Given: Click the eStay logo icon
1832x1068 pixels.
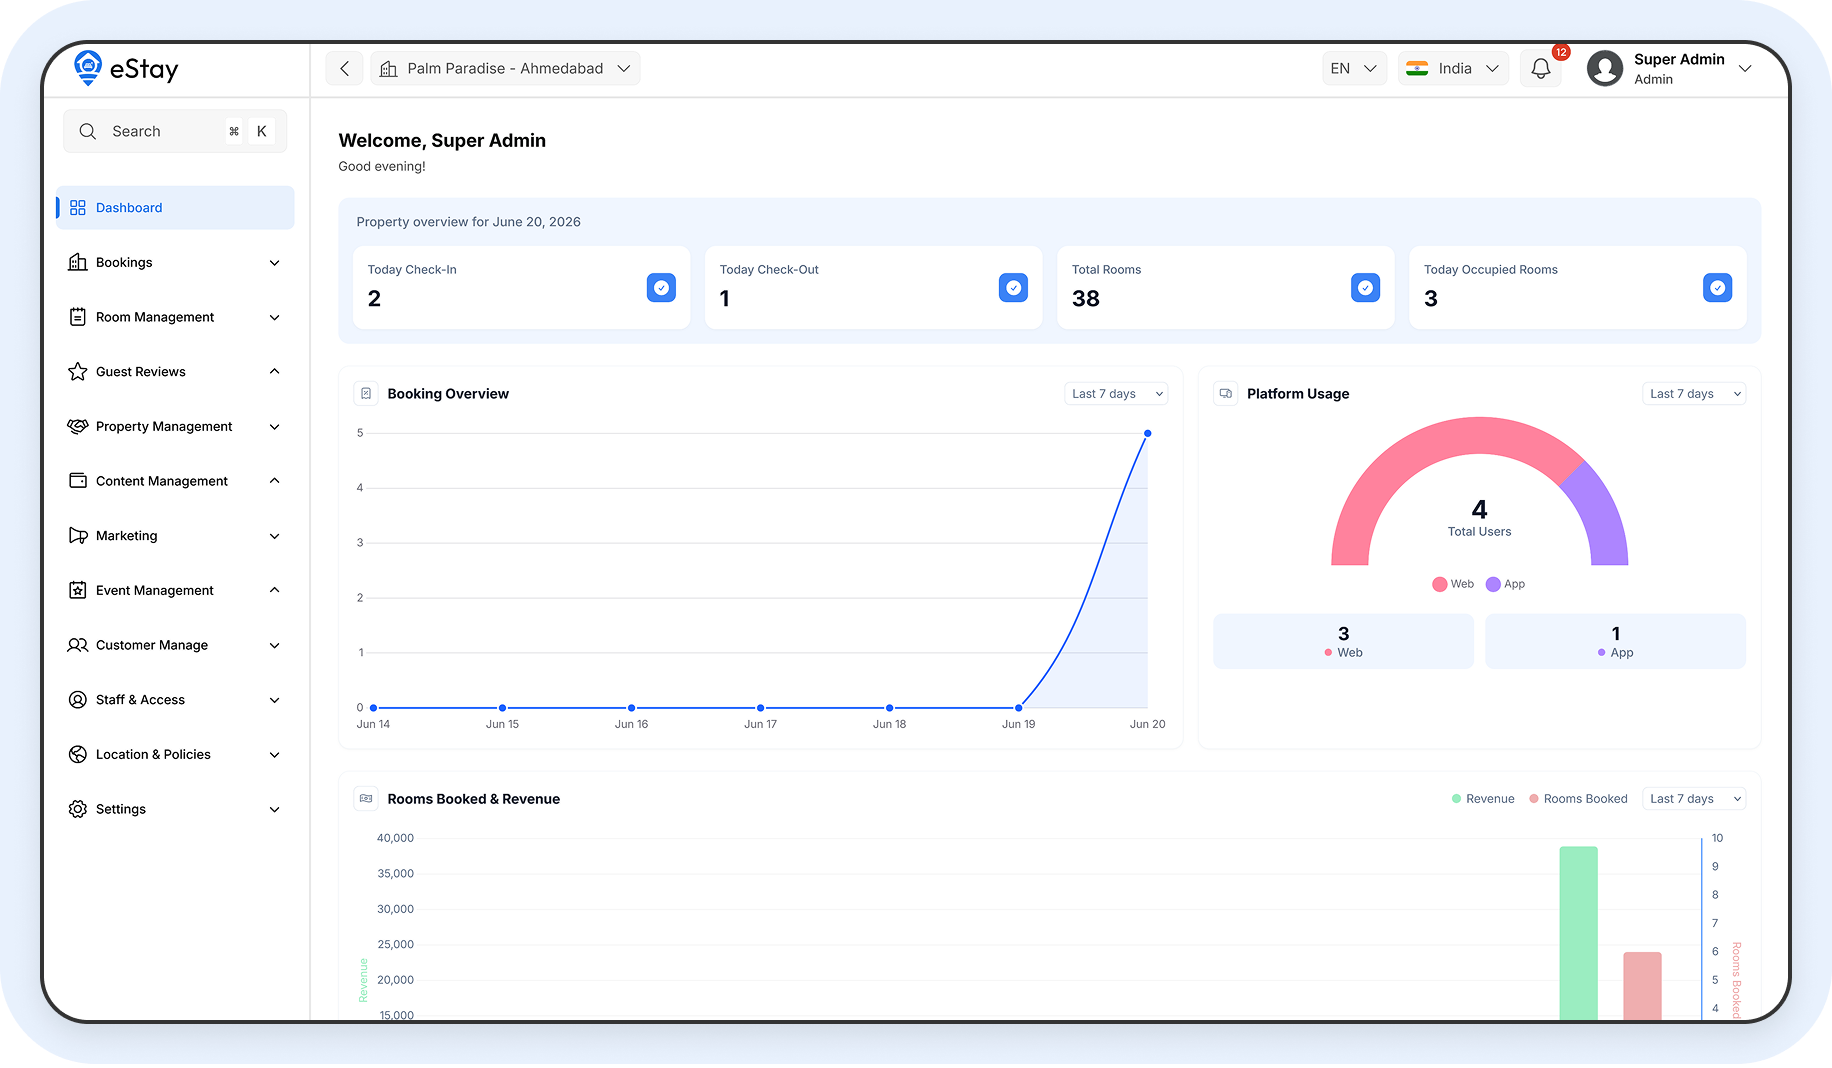Looking at the screenshot, I should [88, 68].
